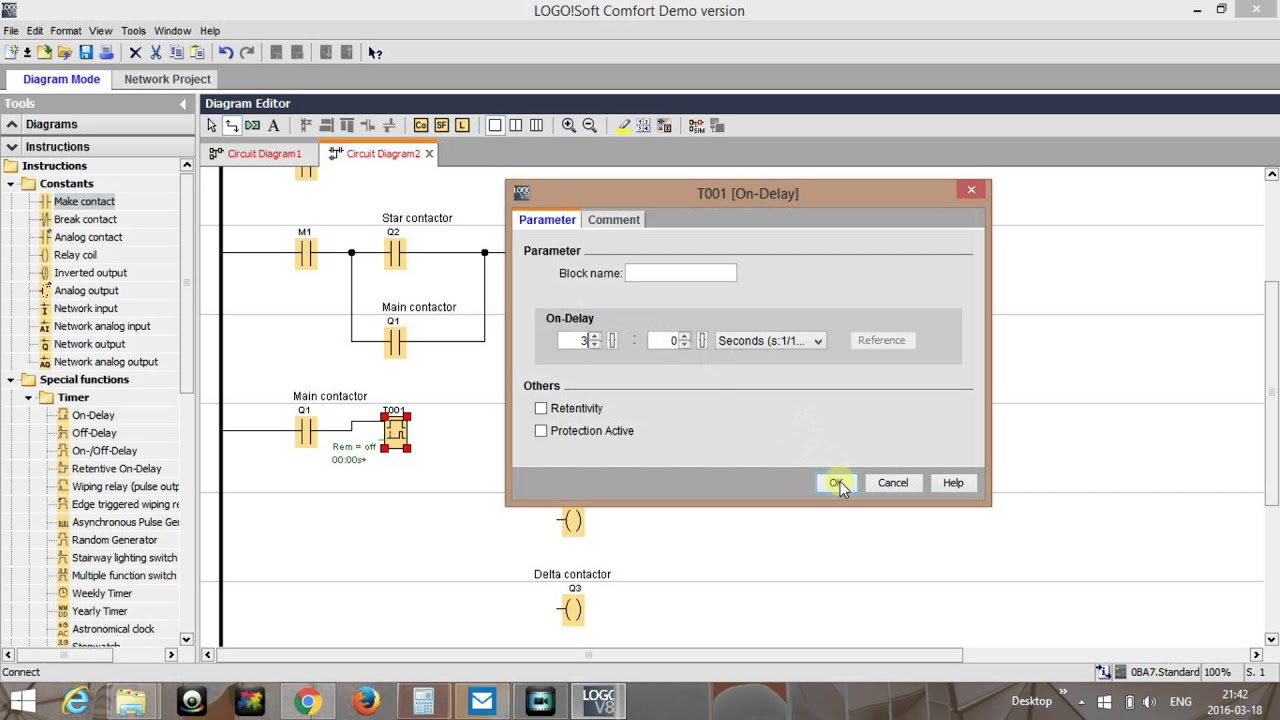Screen dimensions: 1280x720
Task: Collapse the Special functions tree folder
Action: (10, 380)
